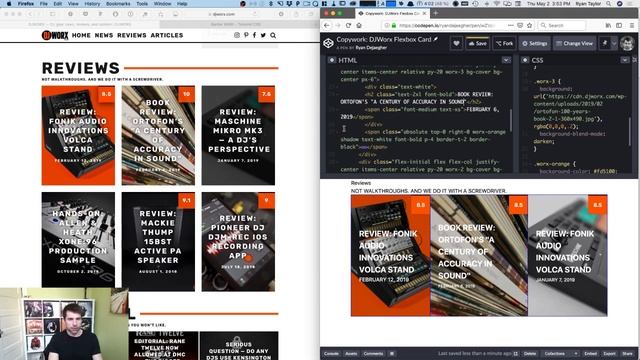This screenshot has width=640, height=360.
Task: Go to the home page in CodePen browser window
Action: click(x=359, y=25)
